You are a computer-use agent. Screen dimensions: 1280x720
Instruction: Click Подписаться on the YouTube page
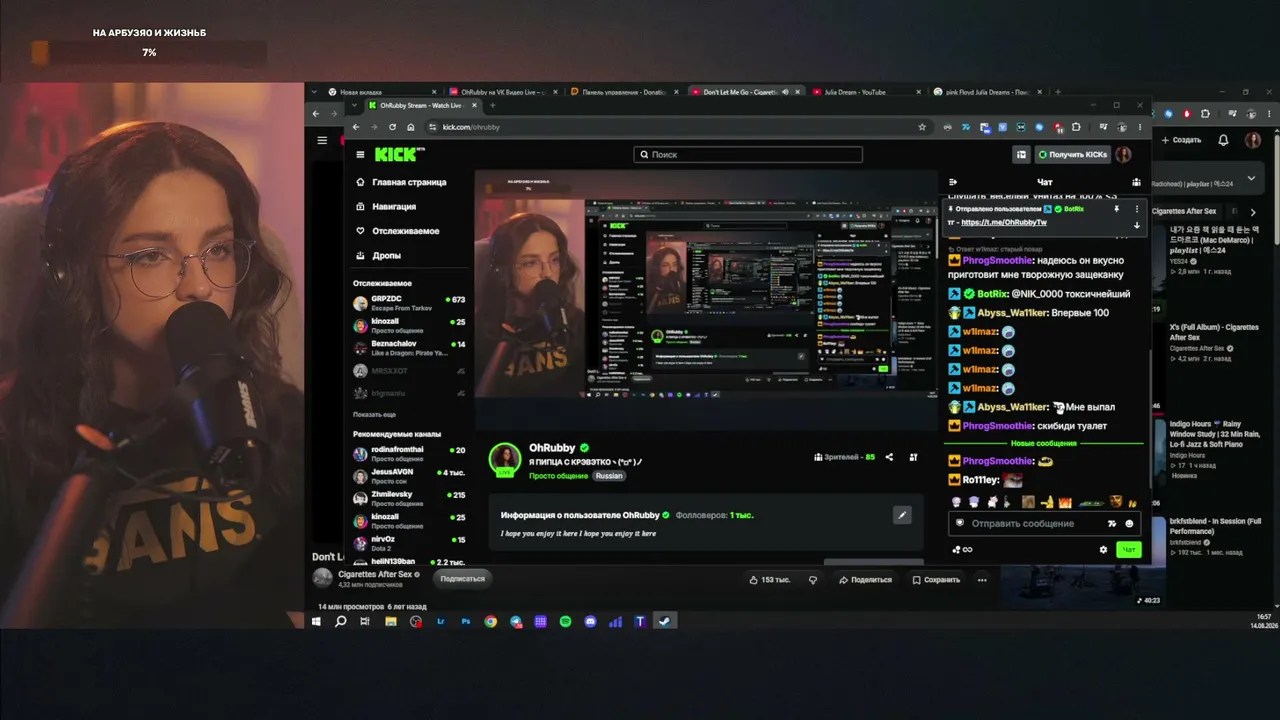[x=462, y=578]
